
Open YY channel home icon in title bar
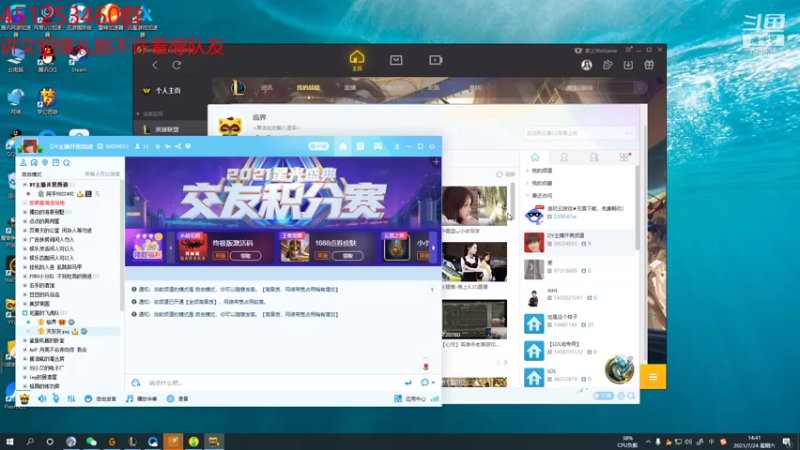click(x=343, y=146)
